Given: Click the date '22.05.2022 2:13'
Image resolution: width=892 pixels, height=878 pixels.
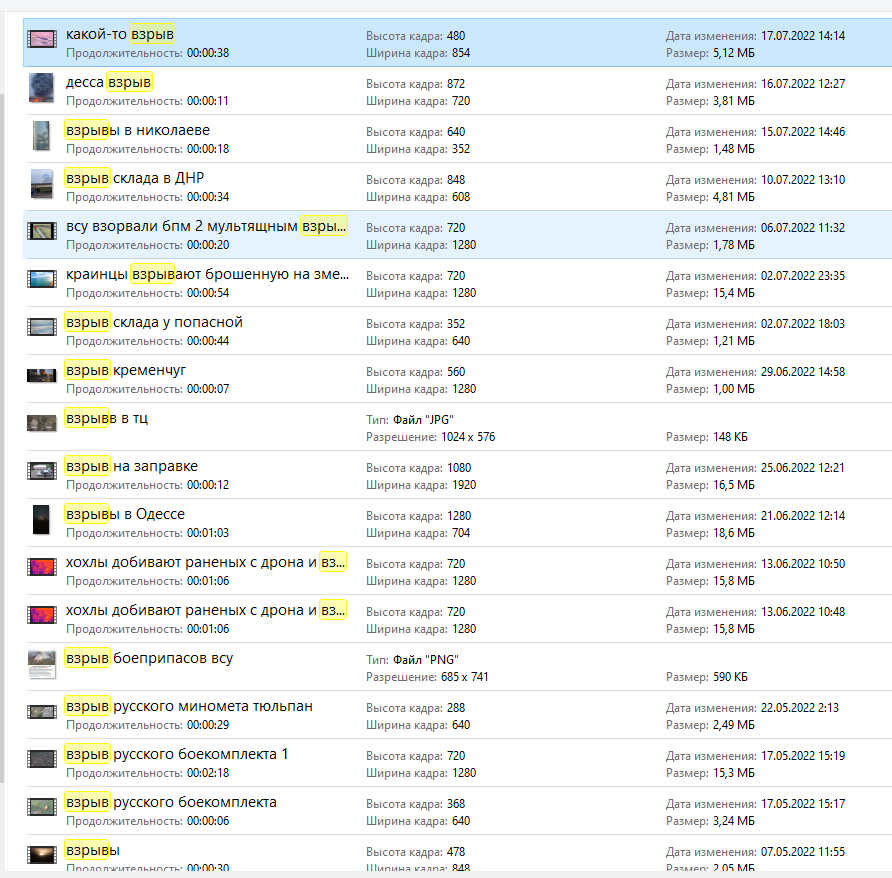Looking at the screenshot, I should pyautogui.click(x=800, y=708).
